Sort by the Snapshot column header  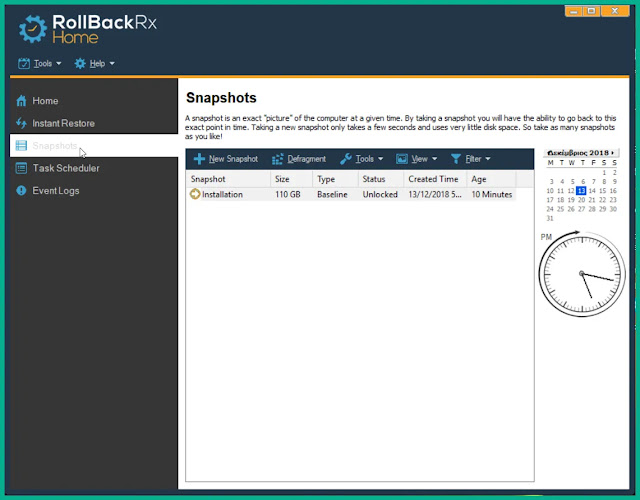tap(228, 179)
